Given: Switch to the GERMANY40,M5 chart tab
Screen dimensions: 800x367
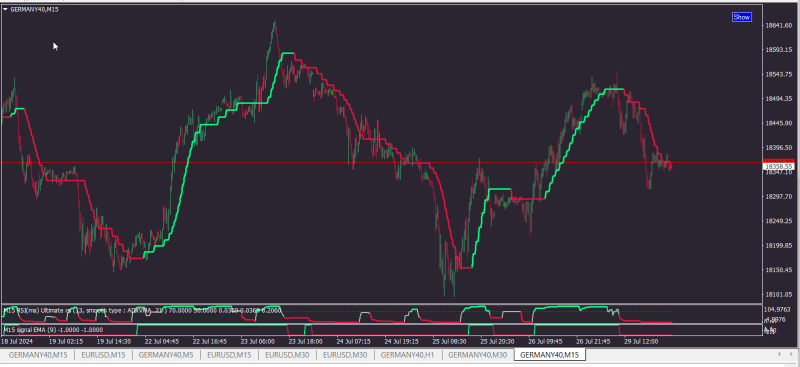Looking at the screenshot, I should click(166, 354).
